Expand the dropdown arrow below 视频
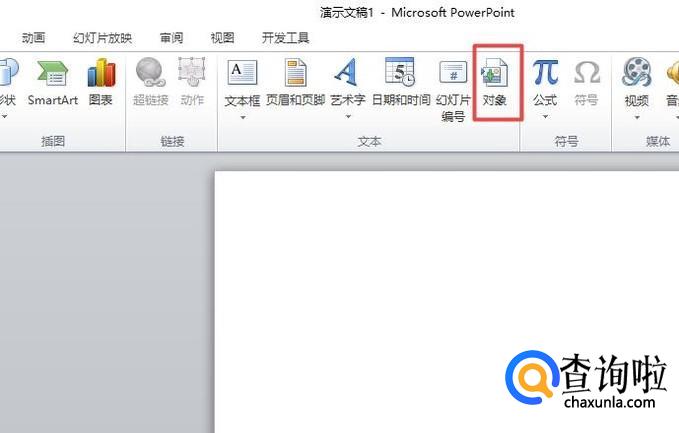Image resolution: width=679 pixels, height=433 pixels. [x=636, y=117]
